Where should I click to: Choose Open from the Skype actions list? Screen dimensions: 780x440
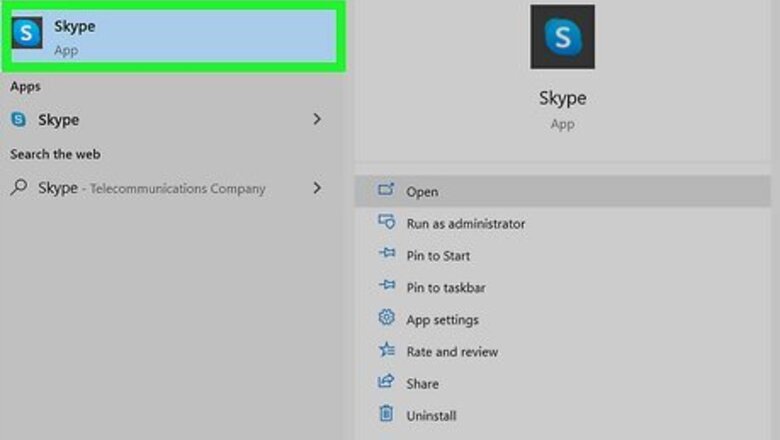click(x=422, y=192)
